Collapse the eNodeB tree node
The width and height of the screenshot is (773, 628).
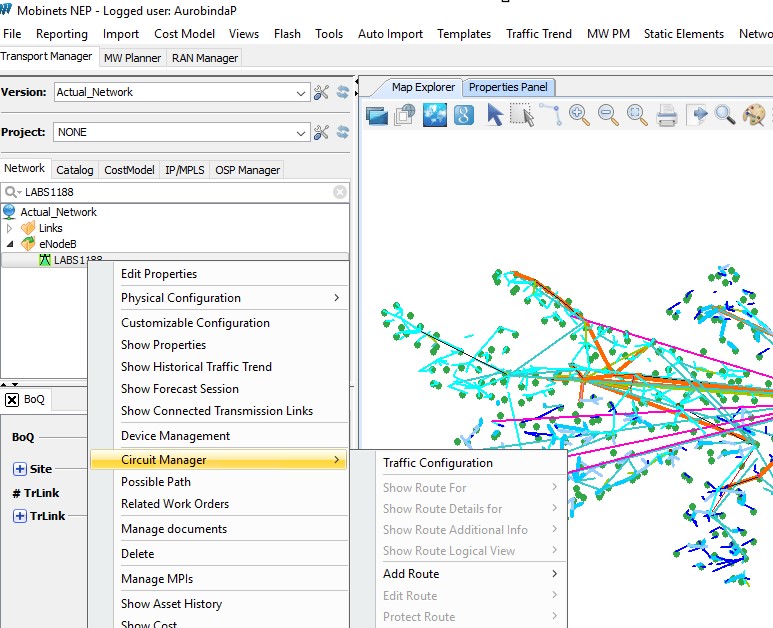point(10,244)
